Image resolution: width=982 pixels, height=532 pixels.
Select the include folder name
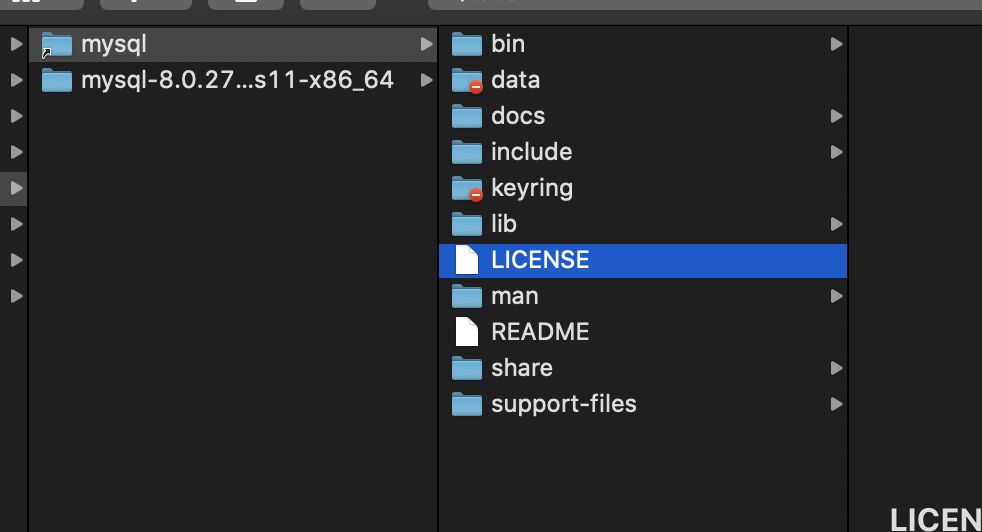click(x=532, y=152)
